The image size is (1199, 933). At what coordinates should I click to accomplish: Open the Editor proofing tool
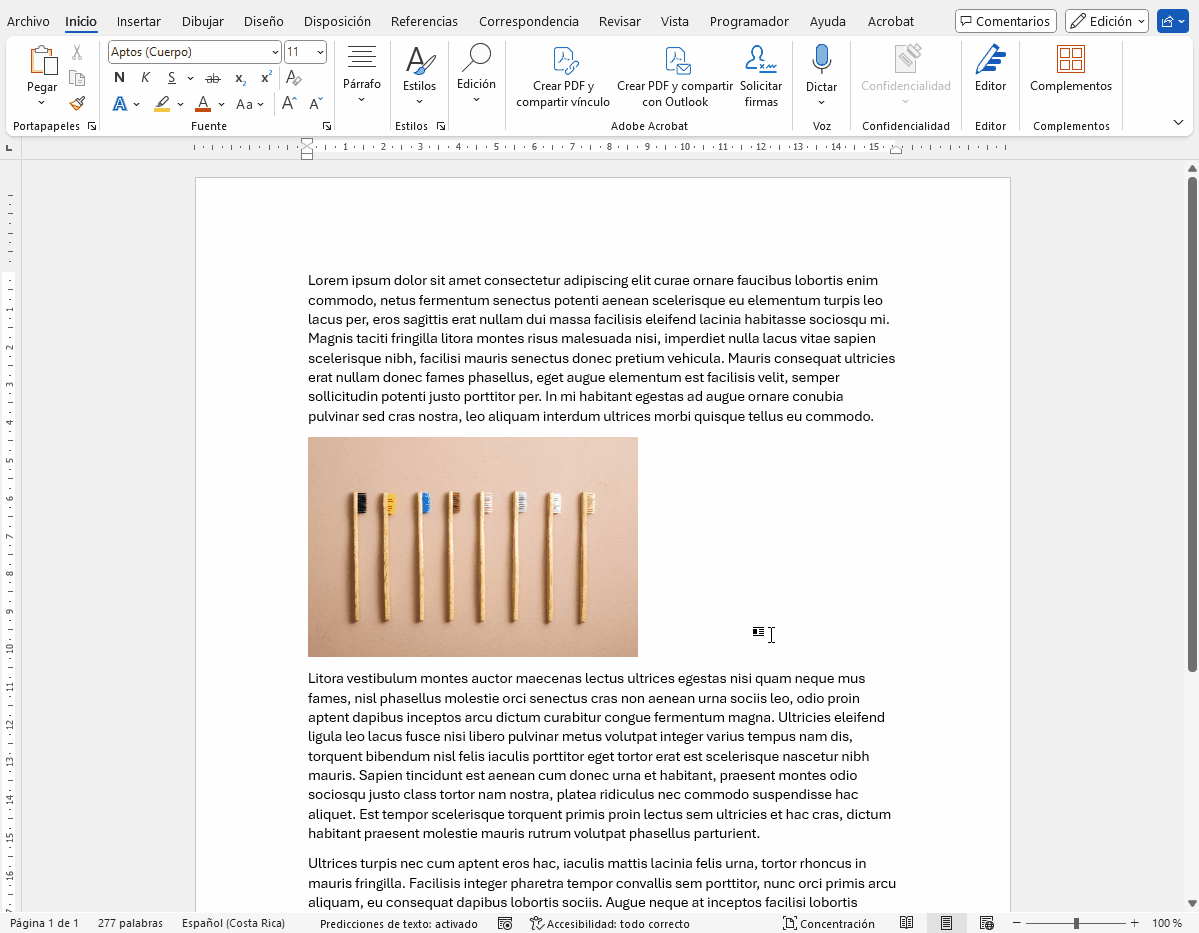990,70
